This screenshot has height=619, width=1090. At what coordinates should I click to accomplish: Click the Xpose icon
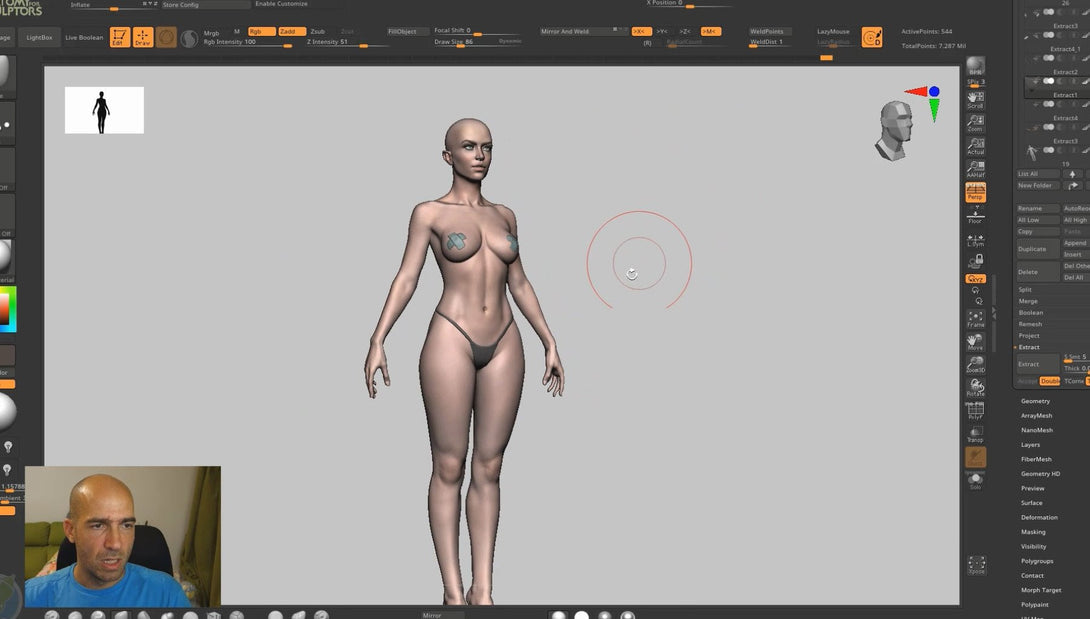(x=976, y=565)
